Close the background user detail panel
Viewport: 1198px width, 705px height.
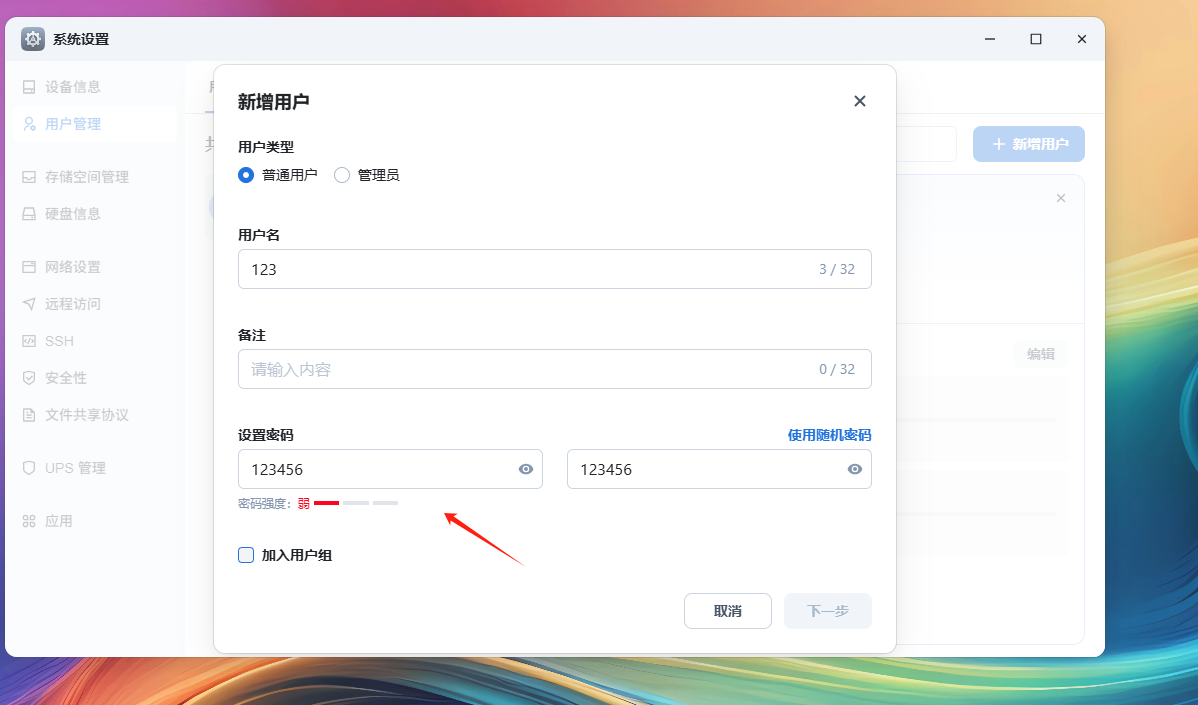1060,199
